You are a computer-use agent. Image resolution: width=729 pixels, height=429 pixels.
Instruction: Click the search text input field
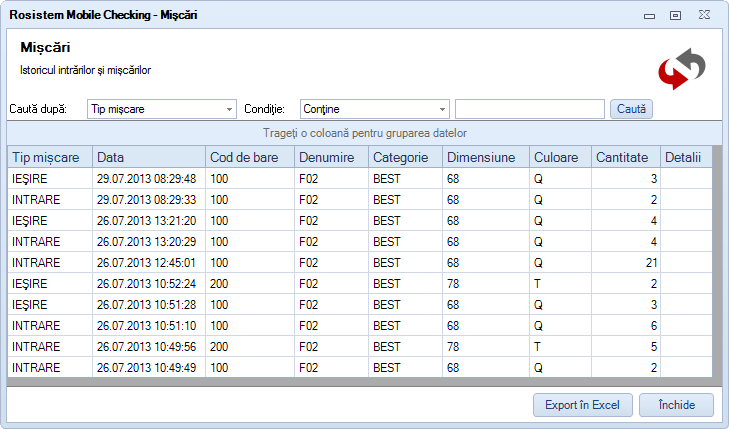click(x=529, y=109)
